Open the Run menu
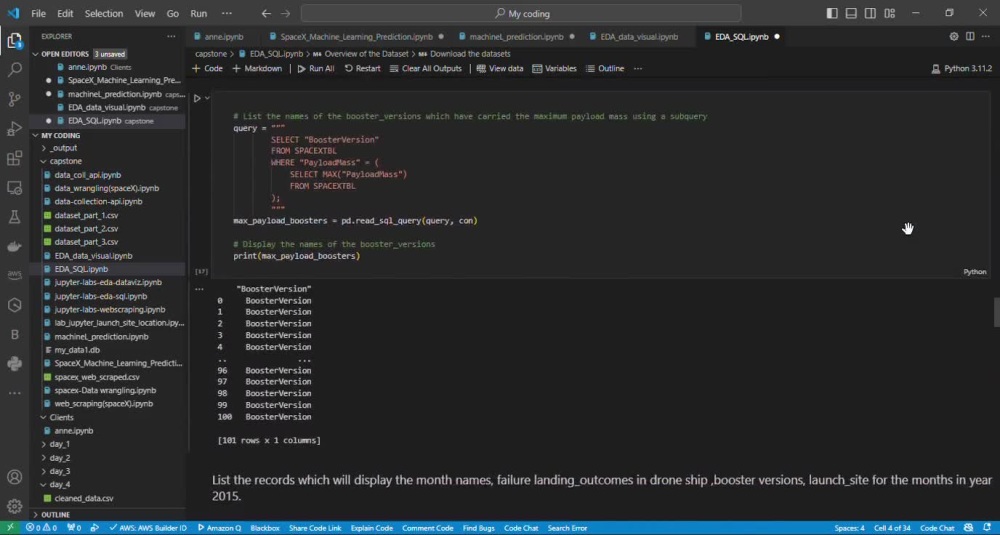 point(198,13)
